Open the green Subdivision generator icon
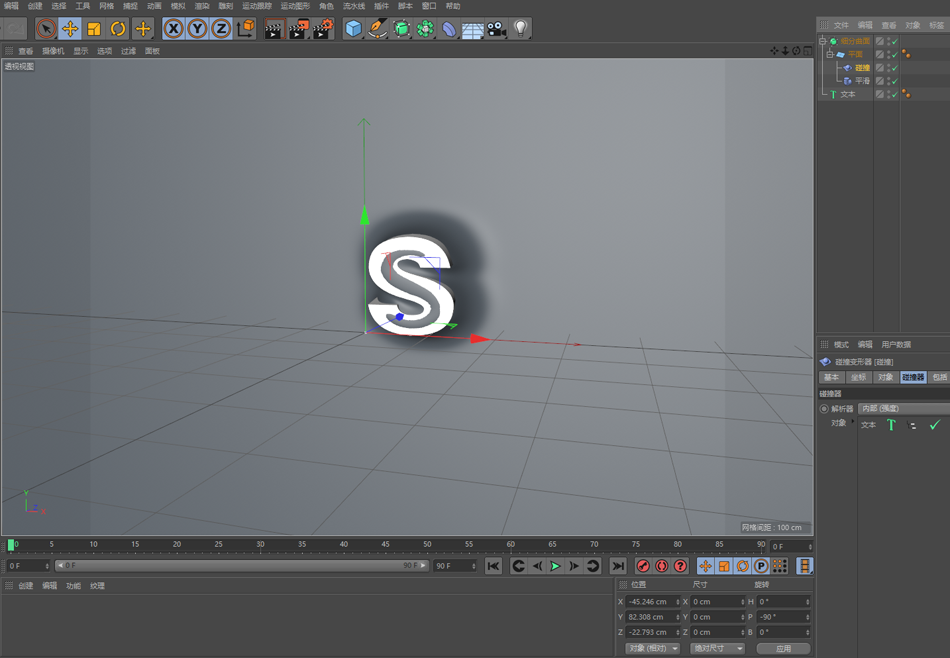950x658 pixels. (x=401, y=28)
